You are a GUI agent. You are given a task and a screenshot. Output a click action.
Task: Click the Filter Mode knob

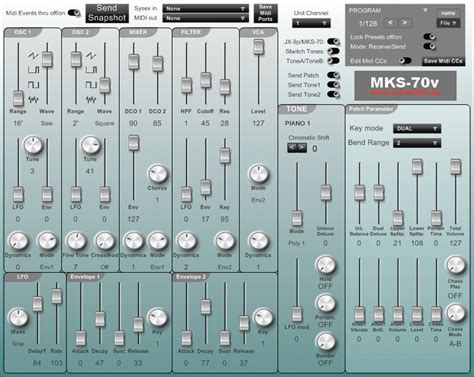pyautogui.click(x=225, y=241)
